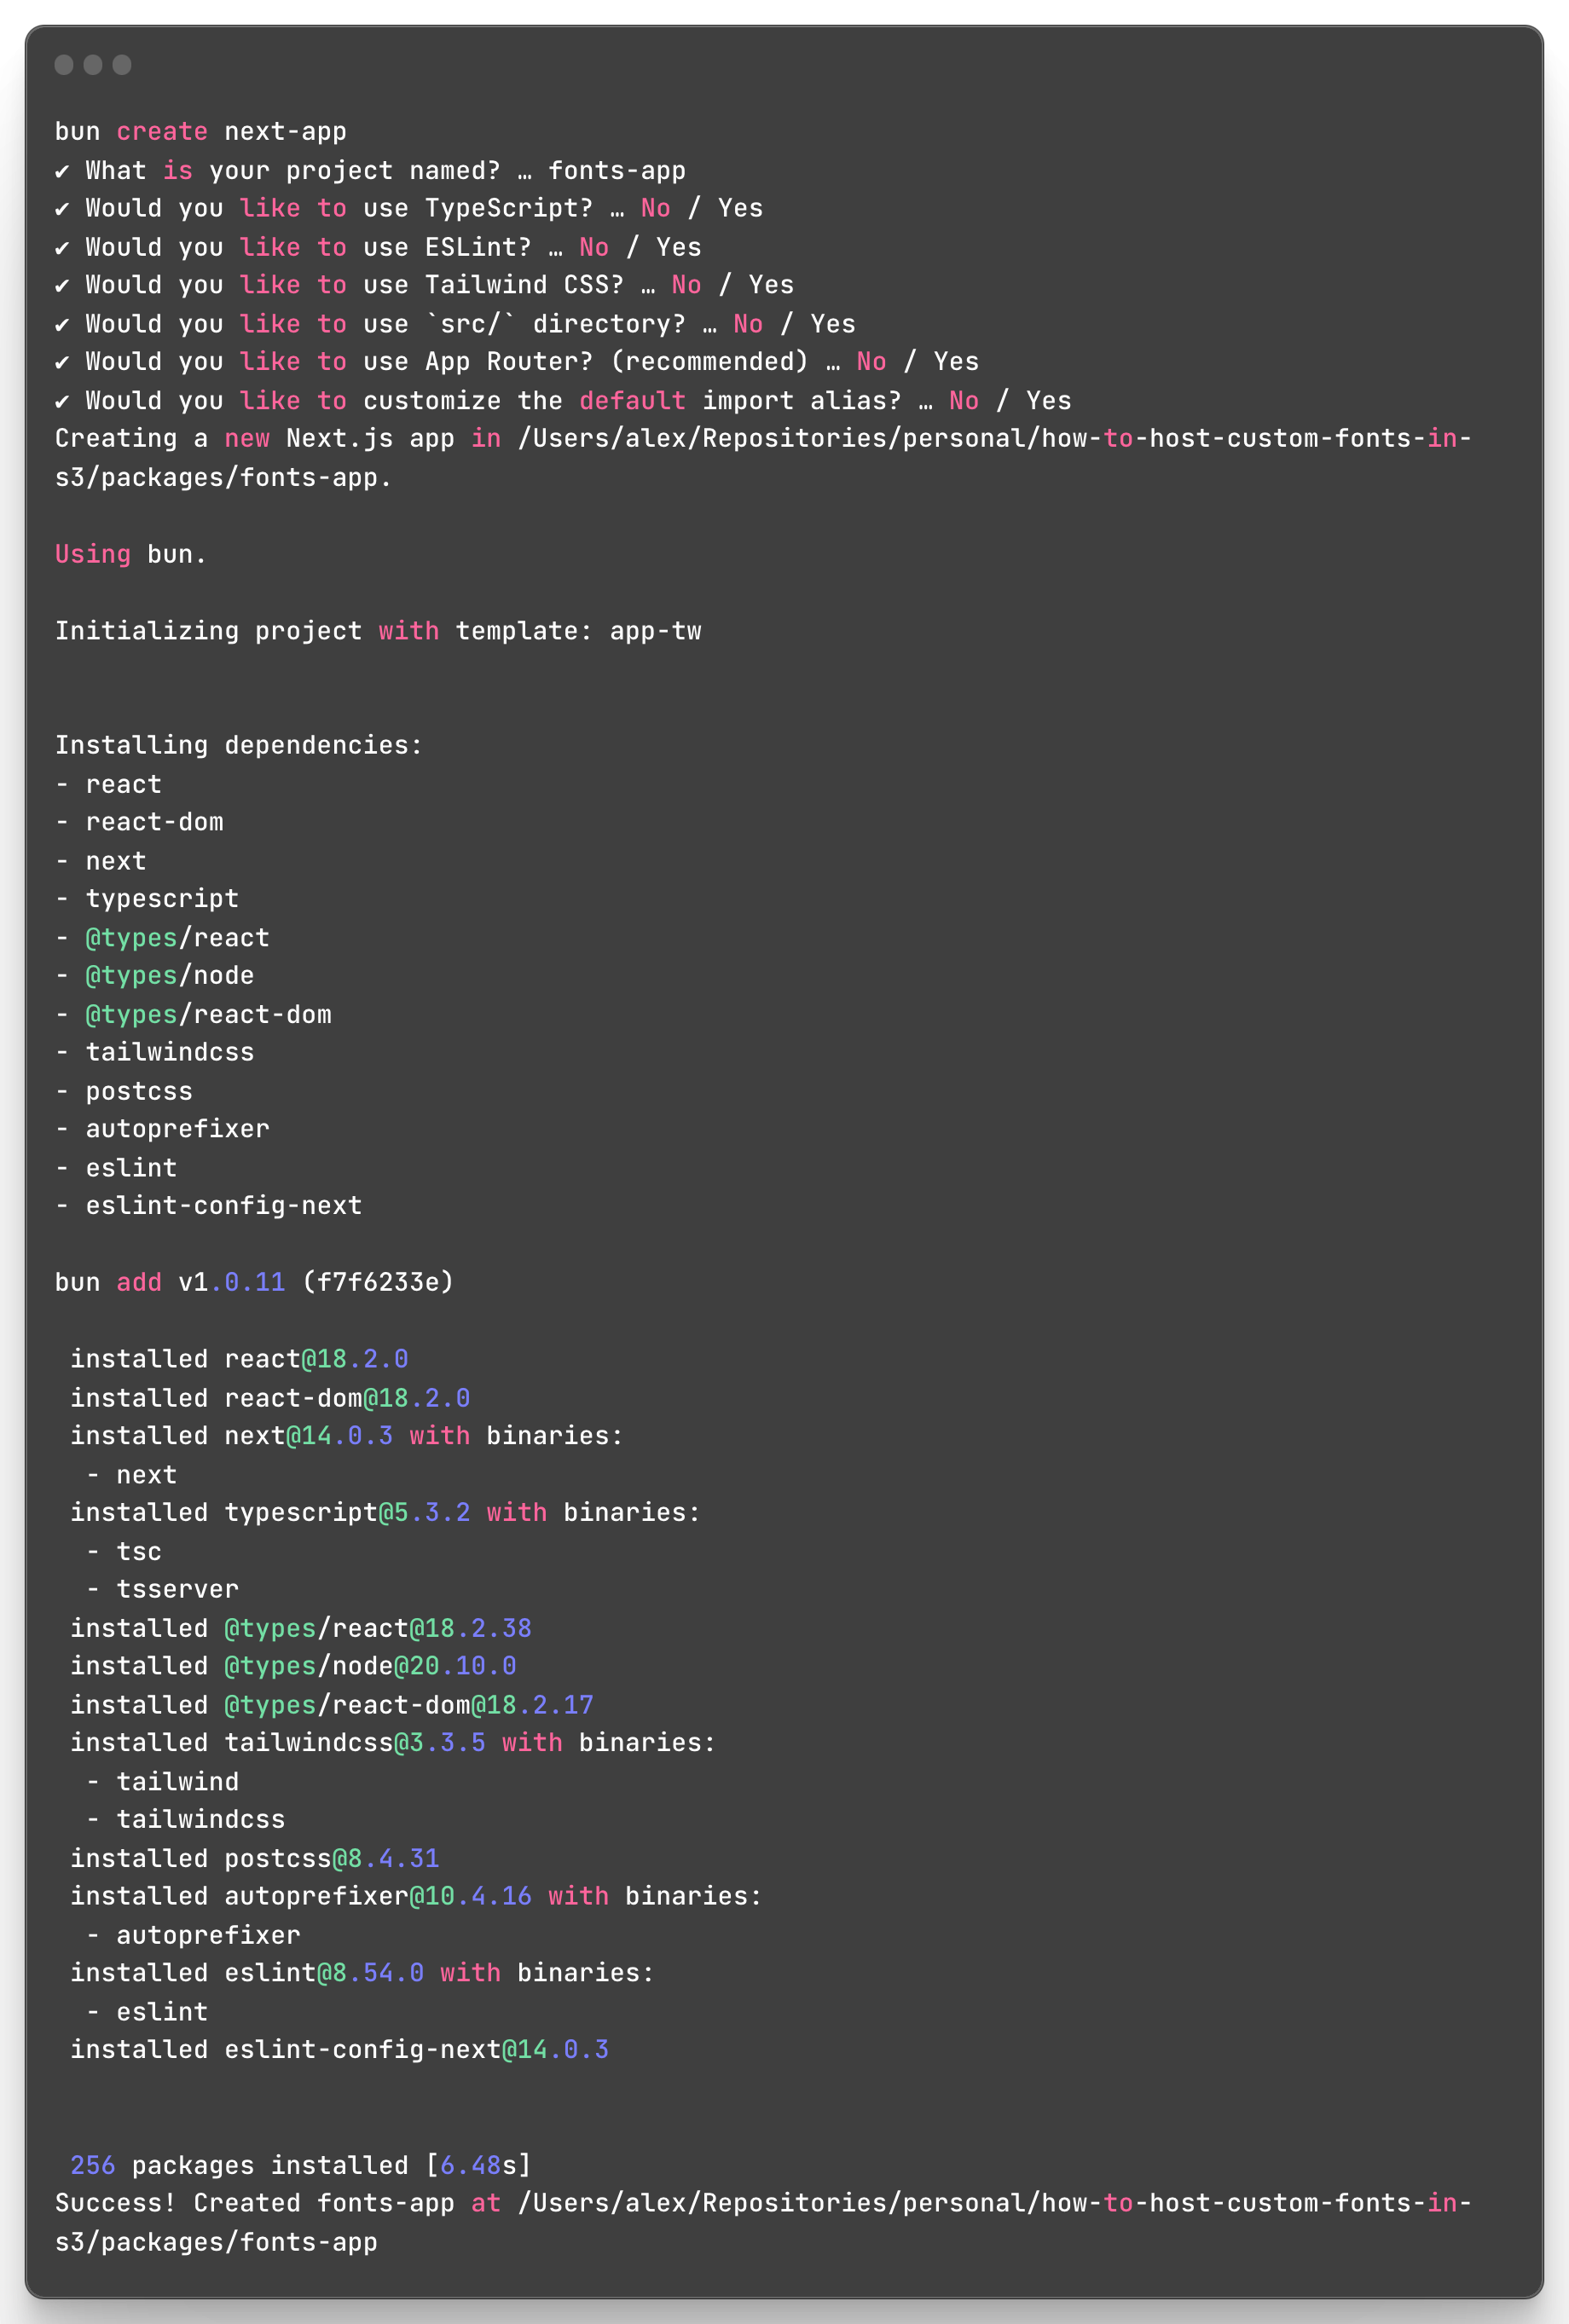The image size is (1569, 2324).
Task: Click the "- next" binary entry
Action: [x=131, y=1475]
